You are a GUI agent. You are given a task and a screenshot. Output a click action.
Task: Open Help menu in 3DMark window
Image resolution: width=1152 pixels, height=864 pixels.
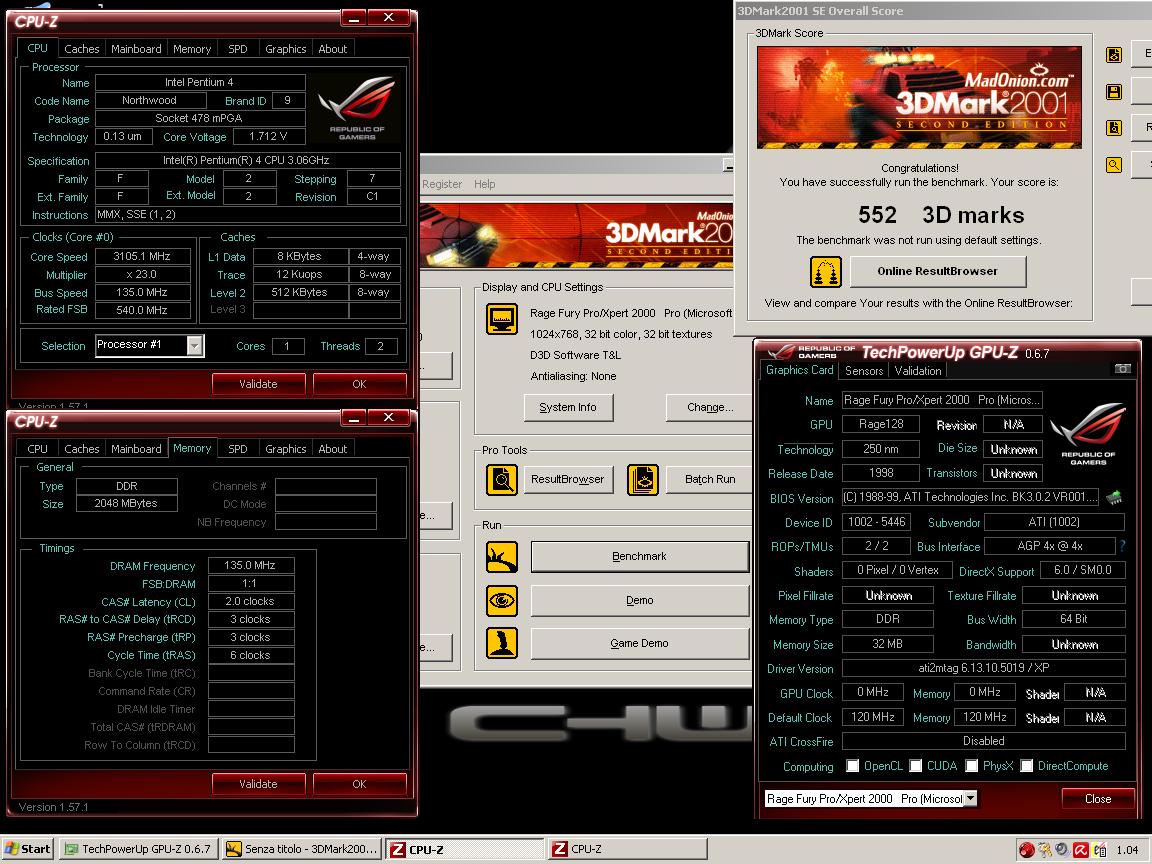(484, 184)
